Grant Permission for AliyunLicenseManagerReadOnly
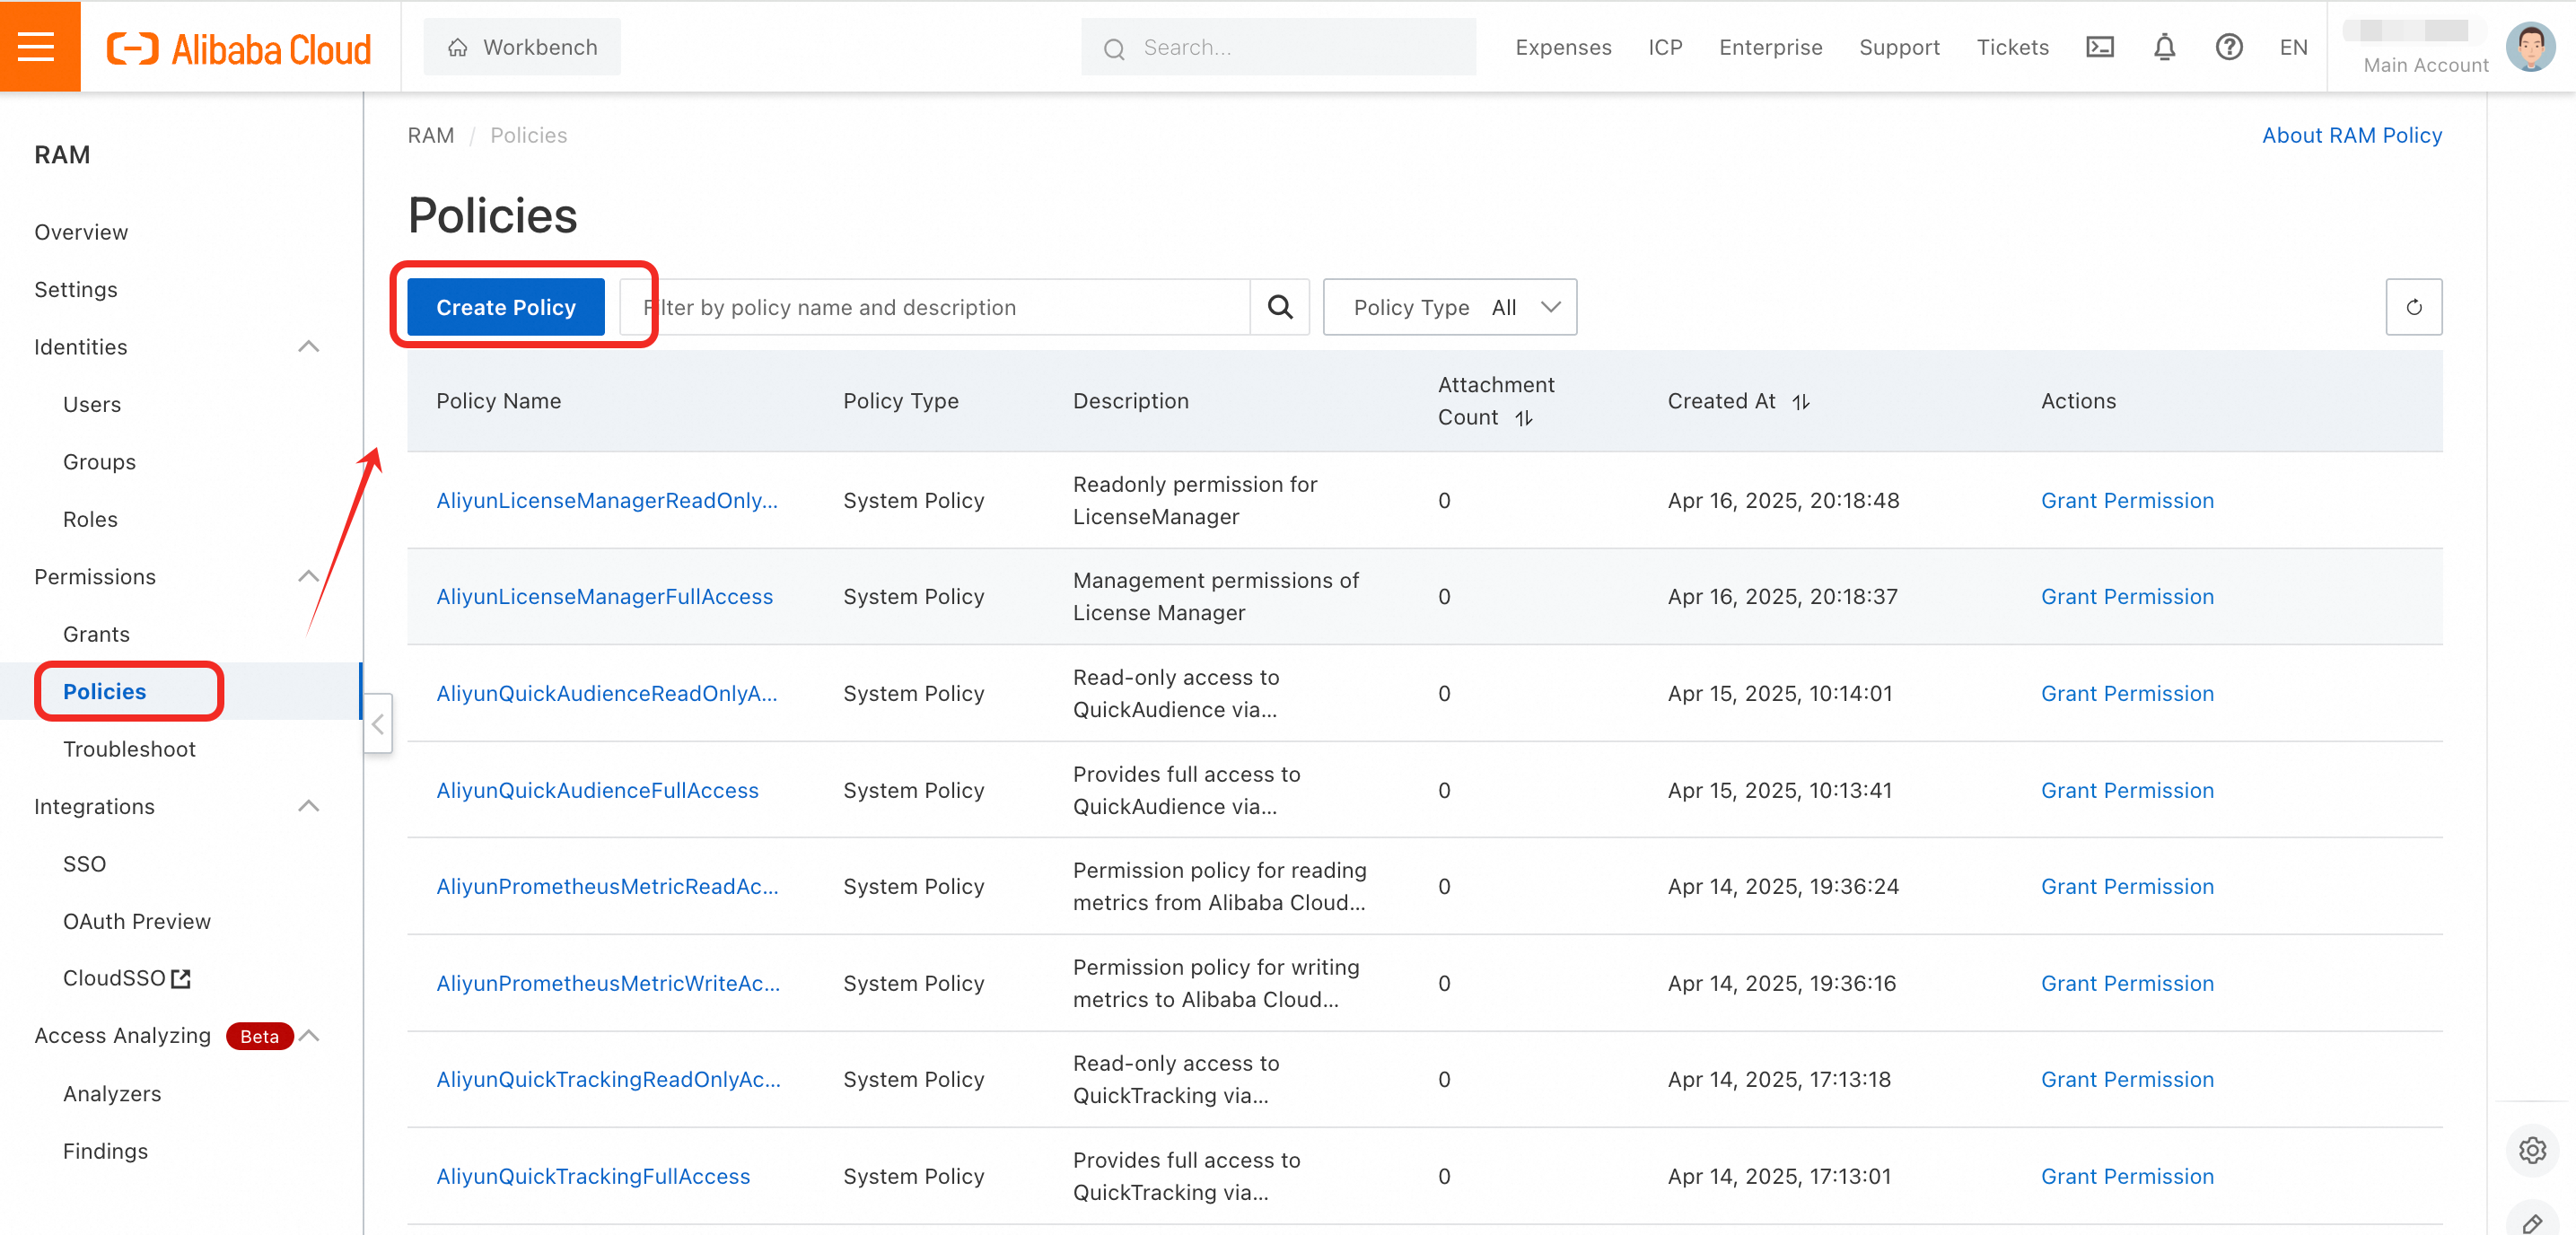The height and width of the screenshot is (1235, 2576). [2127, 500]
